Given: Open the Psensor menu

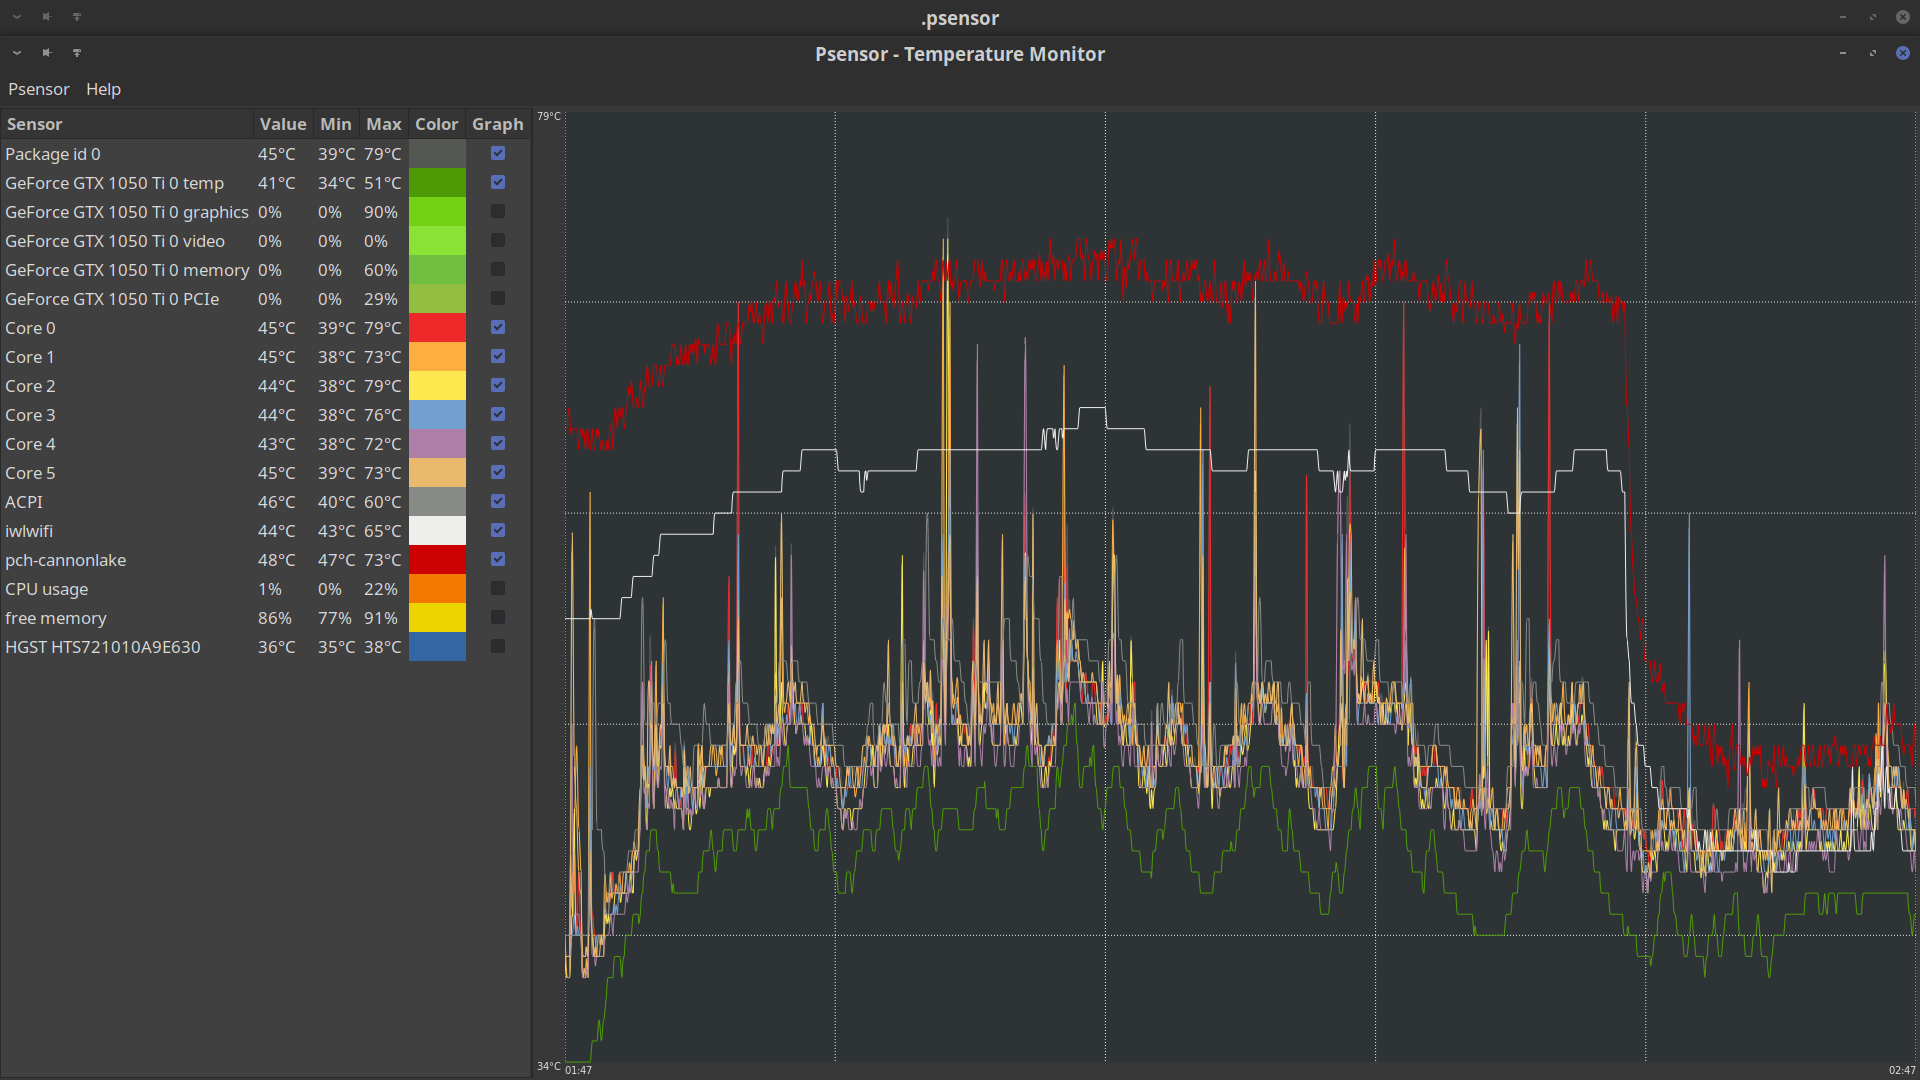Looking at the screenshot, I should coord(38,89).
